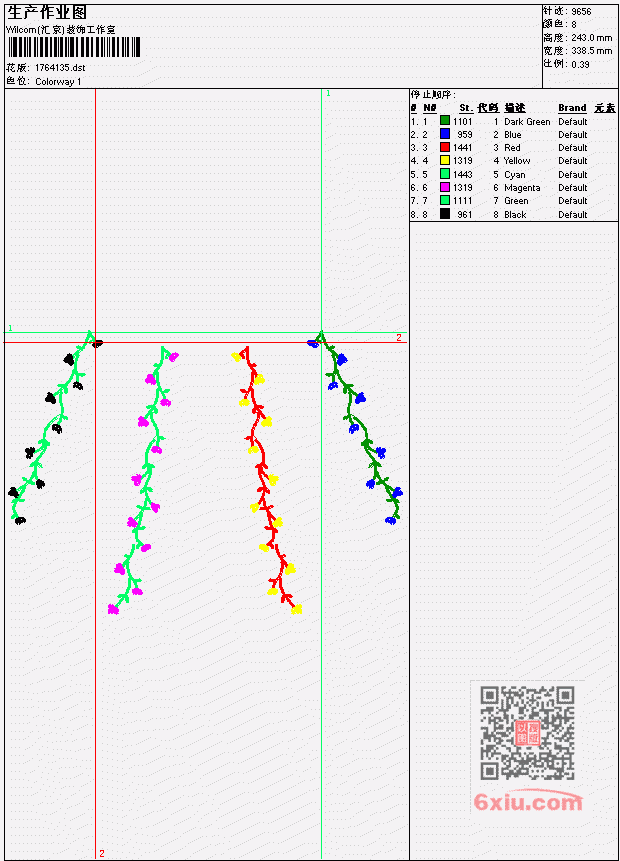Pick the Magenta color swatch
This screenshot has height=861, width=620.
[x=445, y=187]
